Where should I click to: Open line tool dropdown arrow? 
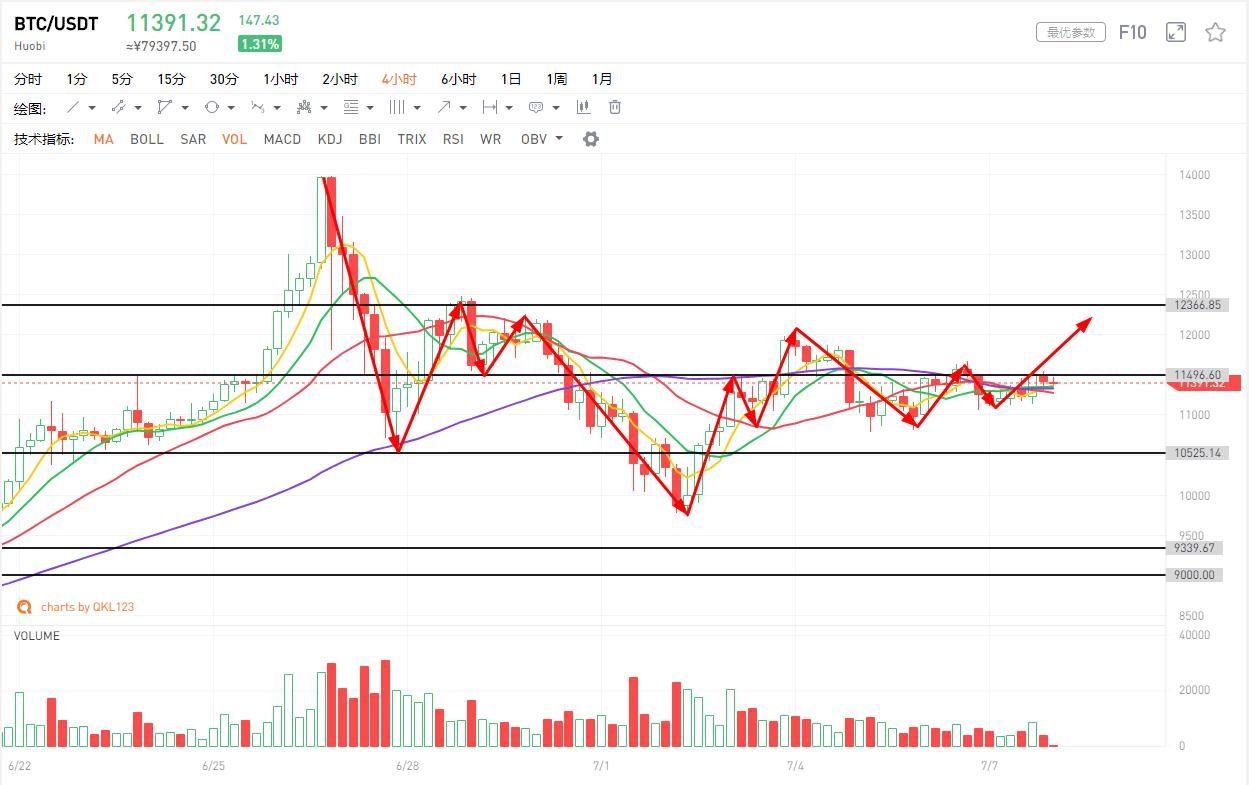pyautogui.click(x=92, y=108)
